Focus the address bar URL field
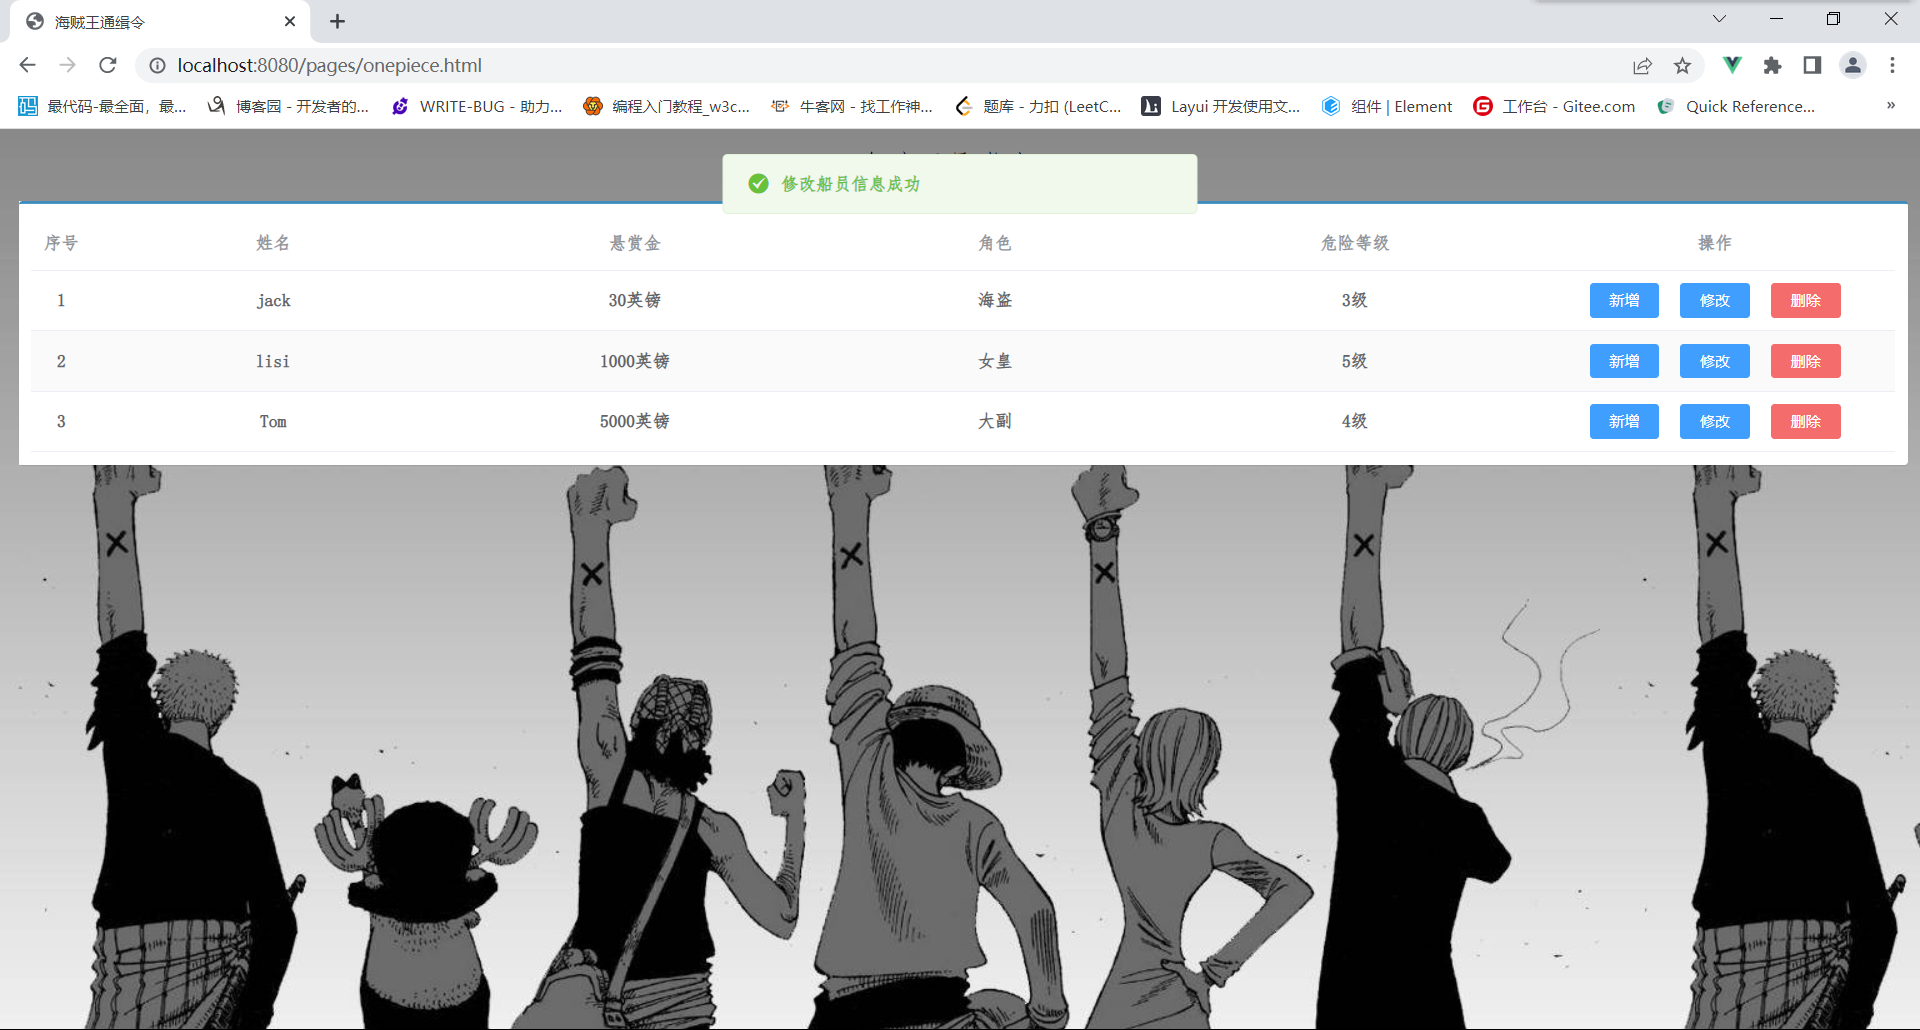This screenshot has width=1920, height=1030. click(x=890, y=65)
